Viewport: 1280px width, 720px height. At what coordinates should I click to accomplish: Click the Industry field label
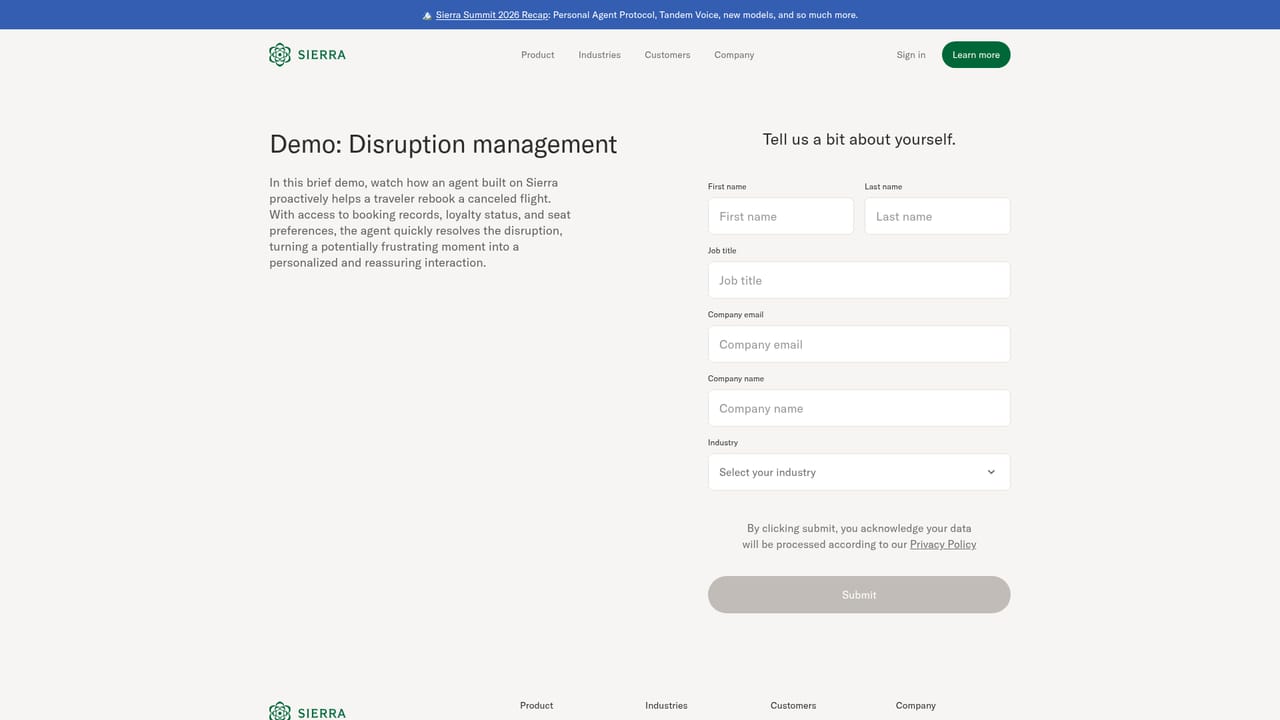coord(723,442)
